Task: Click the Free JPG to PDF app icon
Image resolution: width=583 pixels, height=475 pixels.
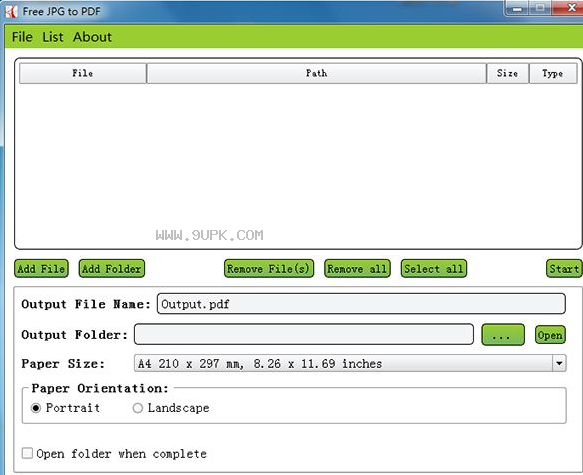Action: click(x=11, y=12)
